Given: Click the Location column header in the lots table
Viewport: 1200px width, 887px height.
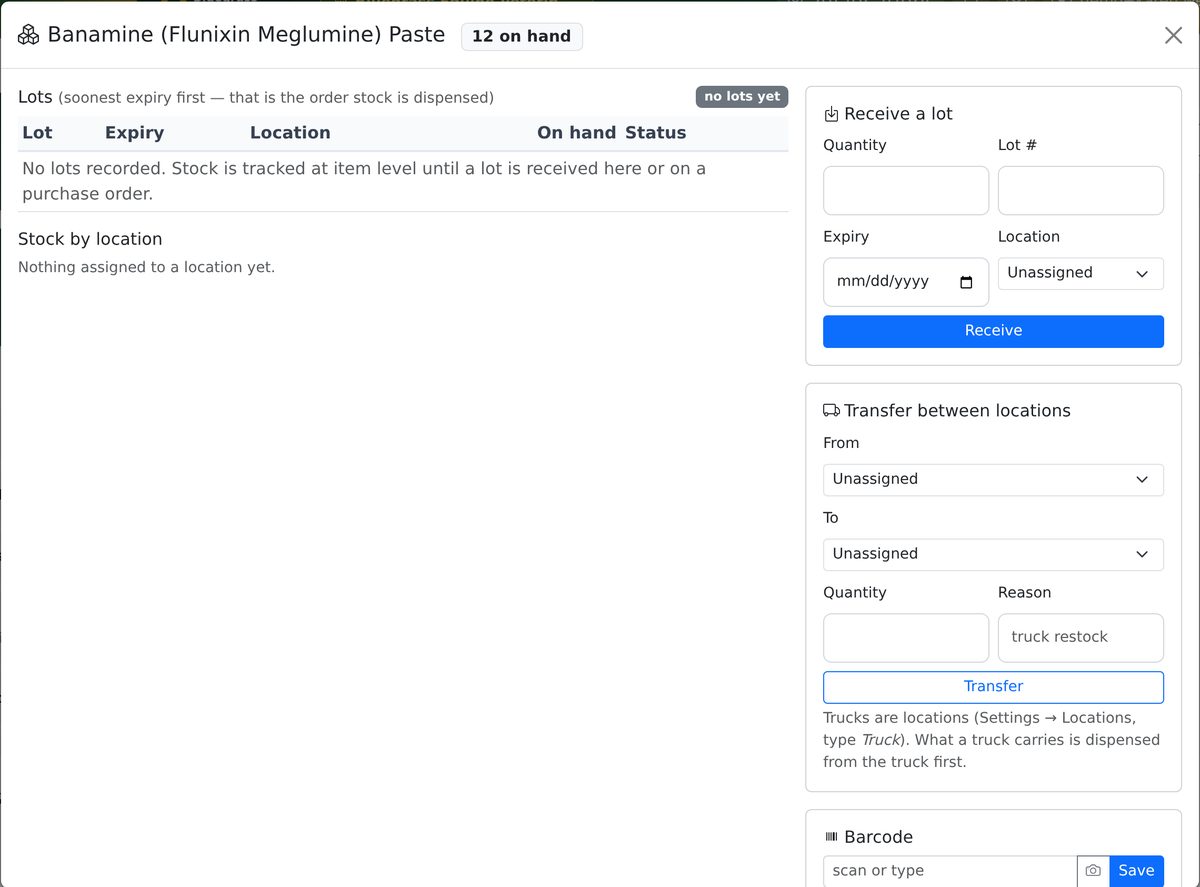Looking at the screenshot, I should (x=290, y=133).
